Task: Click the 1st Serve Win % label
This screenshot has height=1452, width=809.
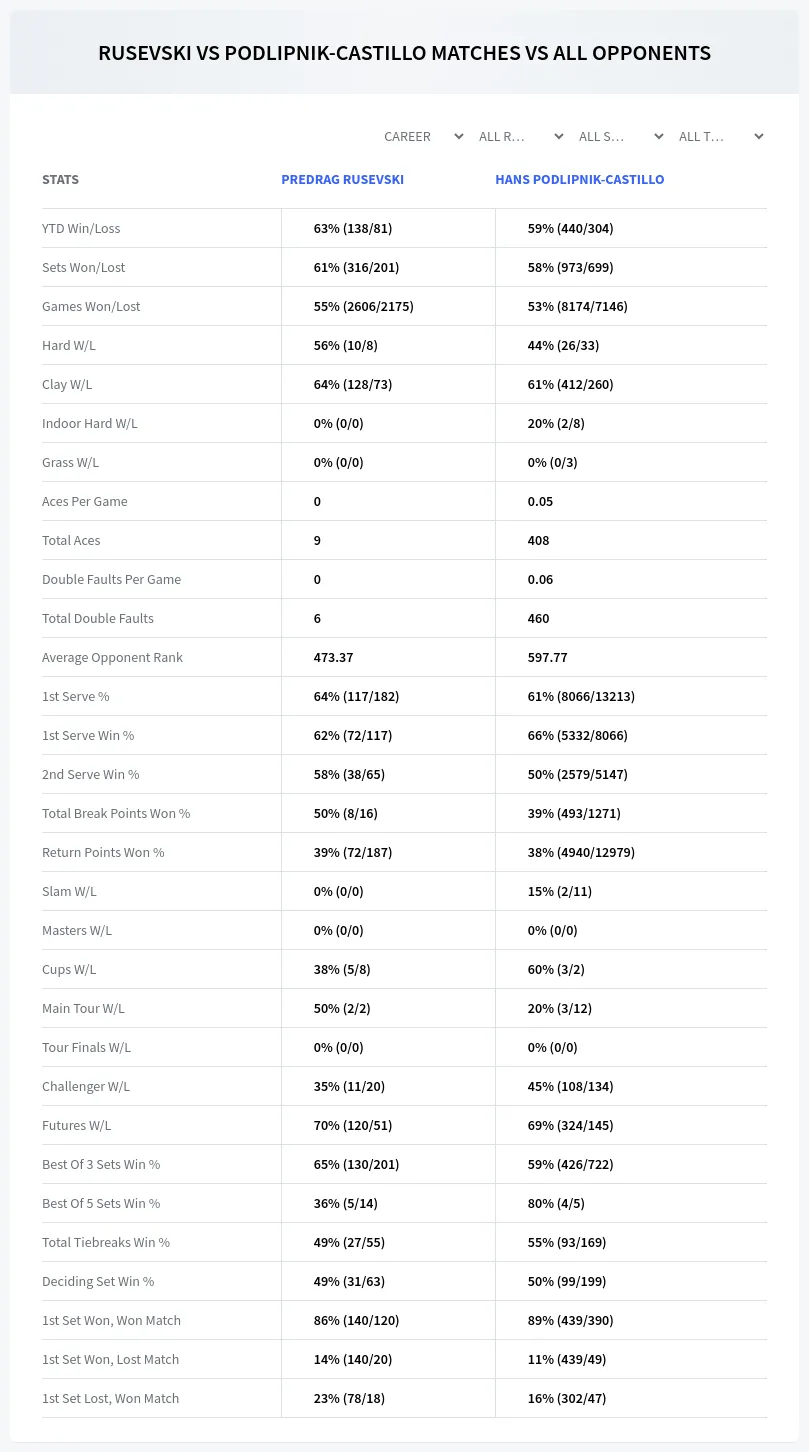Action: 88,735
